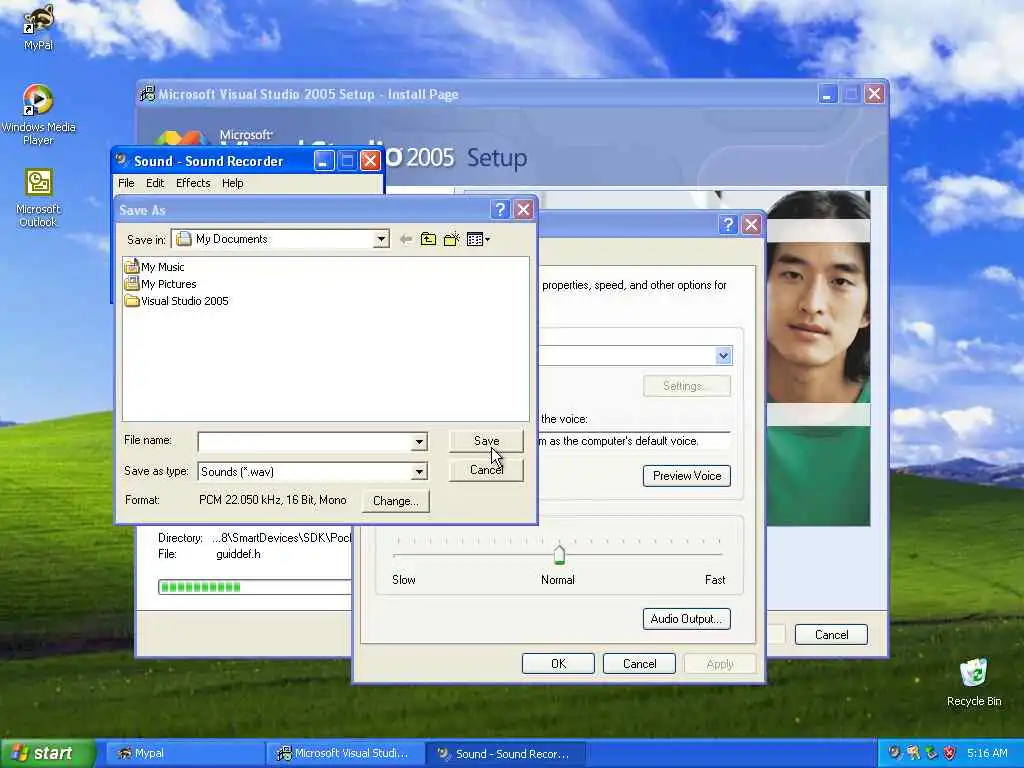Click the MyPal desktop icon
This screenshot has width=1024, height=768.
38,27
